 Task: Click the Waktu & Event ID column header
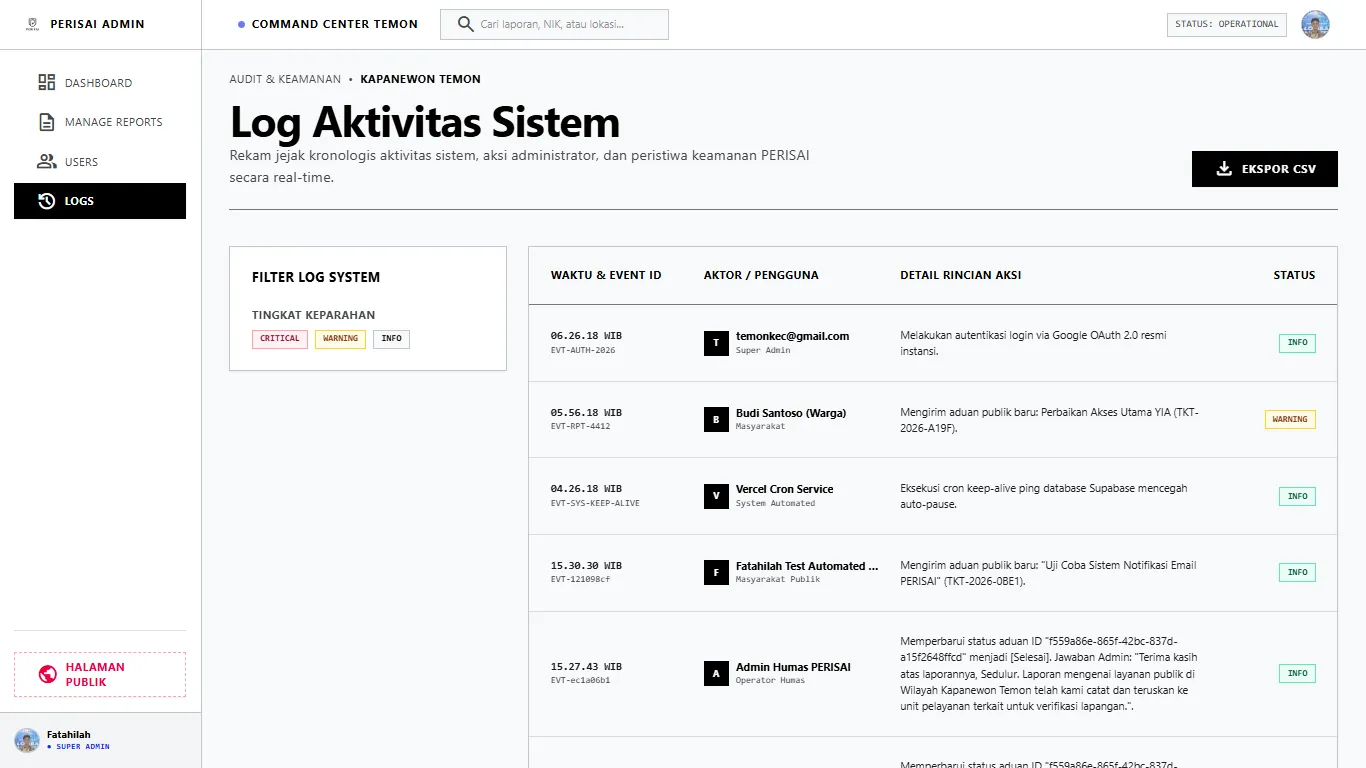click(x=606, y=275)
